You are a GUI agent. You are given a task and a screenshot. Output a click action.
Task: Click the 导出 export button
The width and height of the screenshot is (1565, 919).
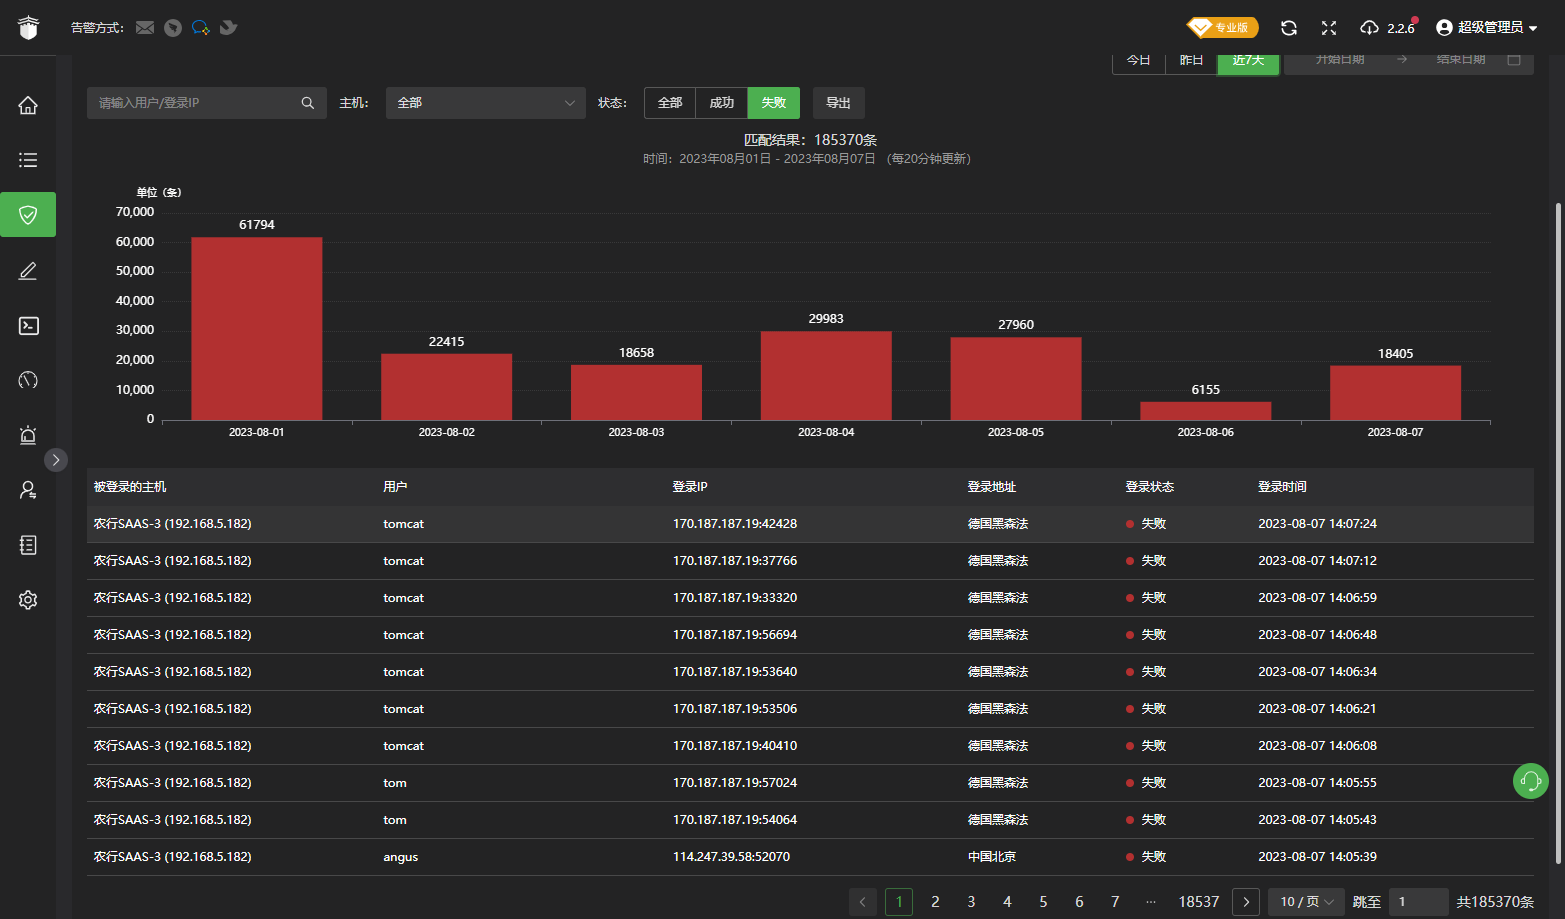(838, 103)
